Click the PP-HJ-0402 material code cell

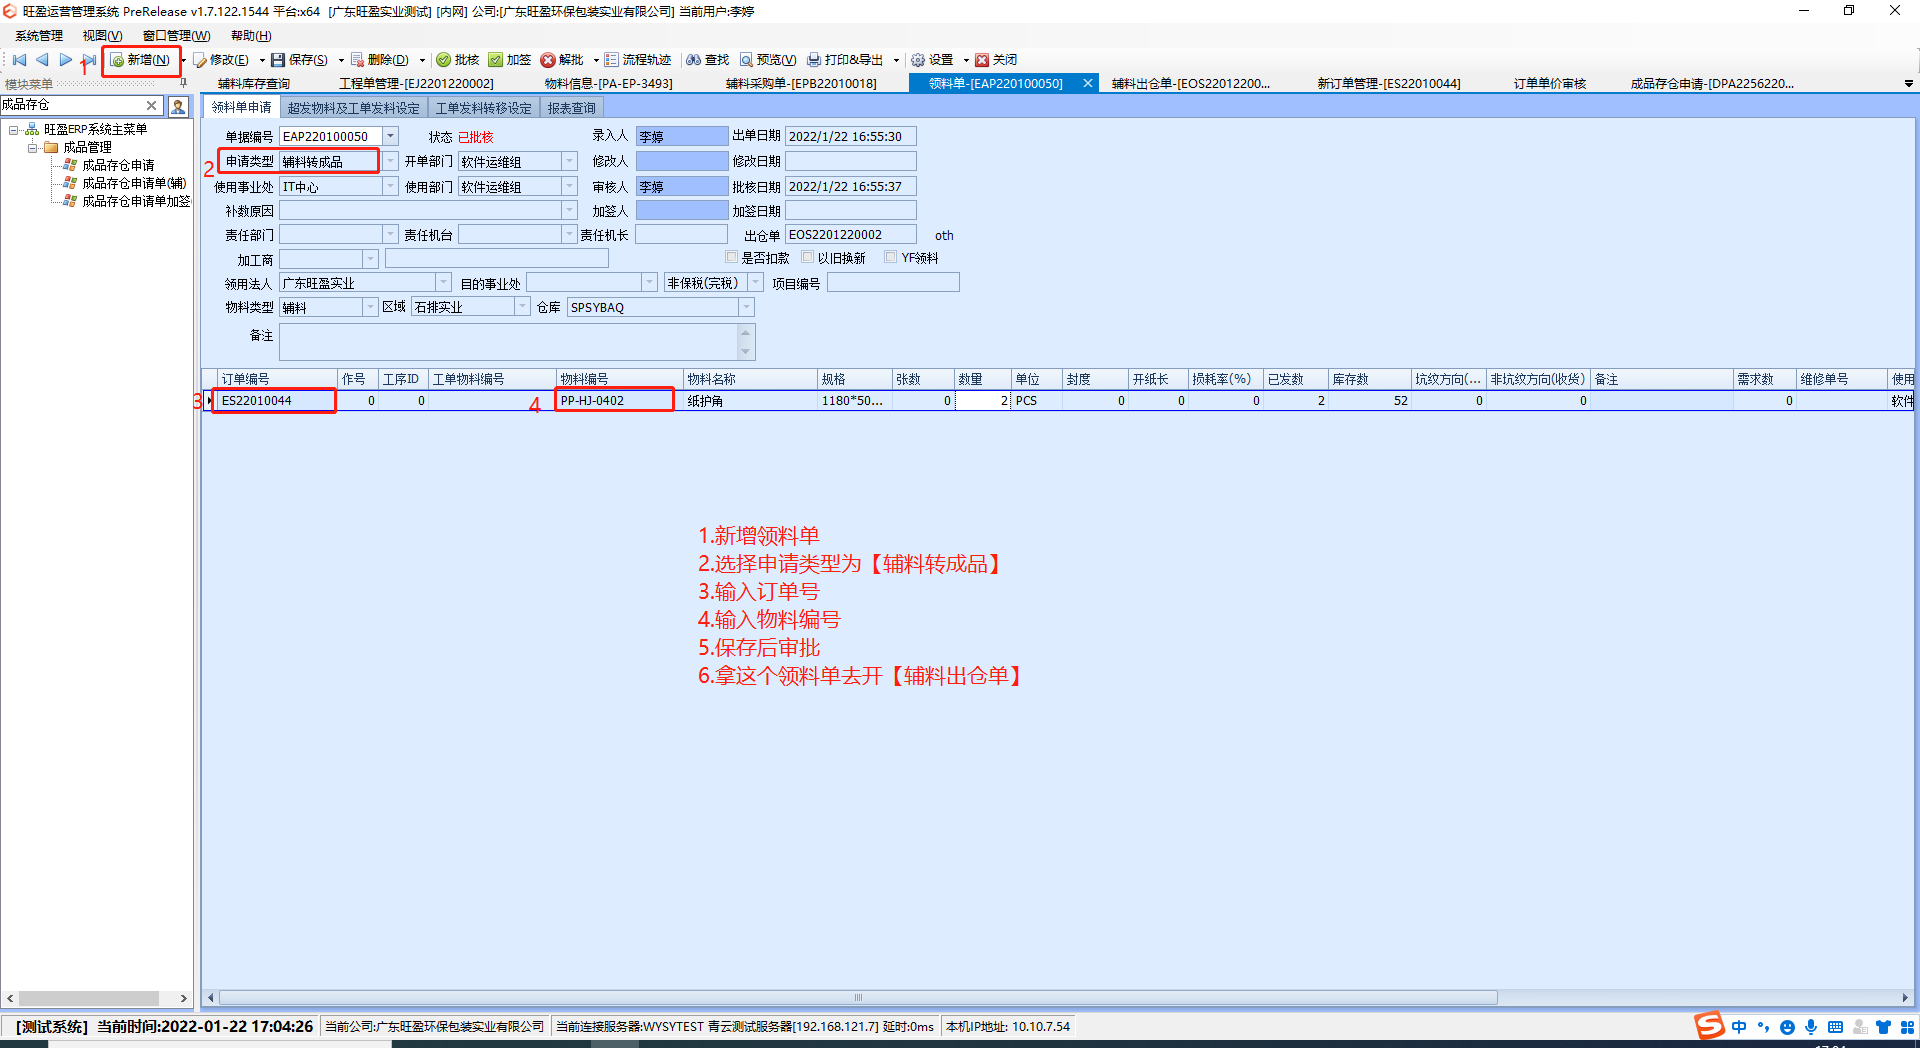coord(619,401)
